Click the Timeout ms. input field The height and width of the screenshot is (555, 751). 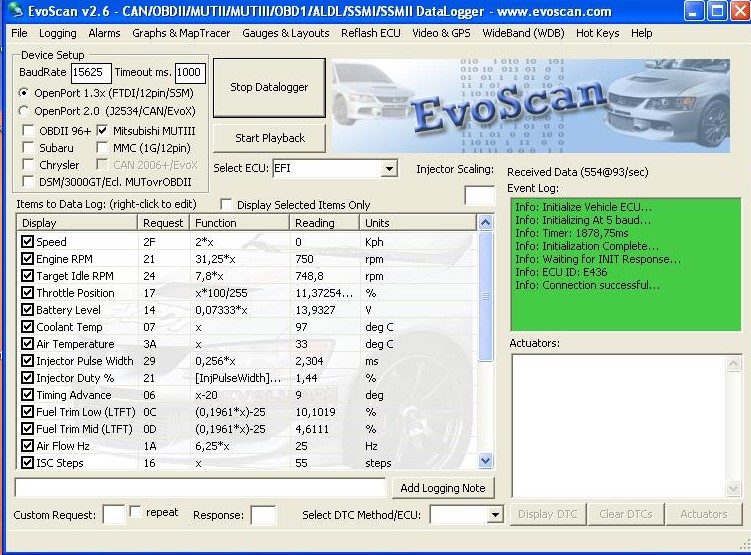190,72
